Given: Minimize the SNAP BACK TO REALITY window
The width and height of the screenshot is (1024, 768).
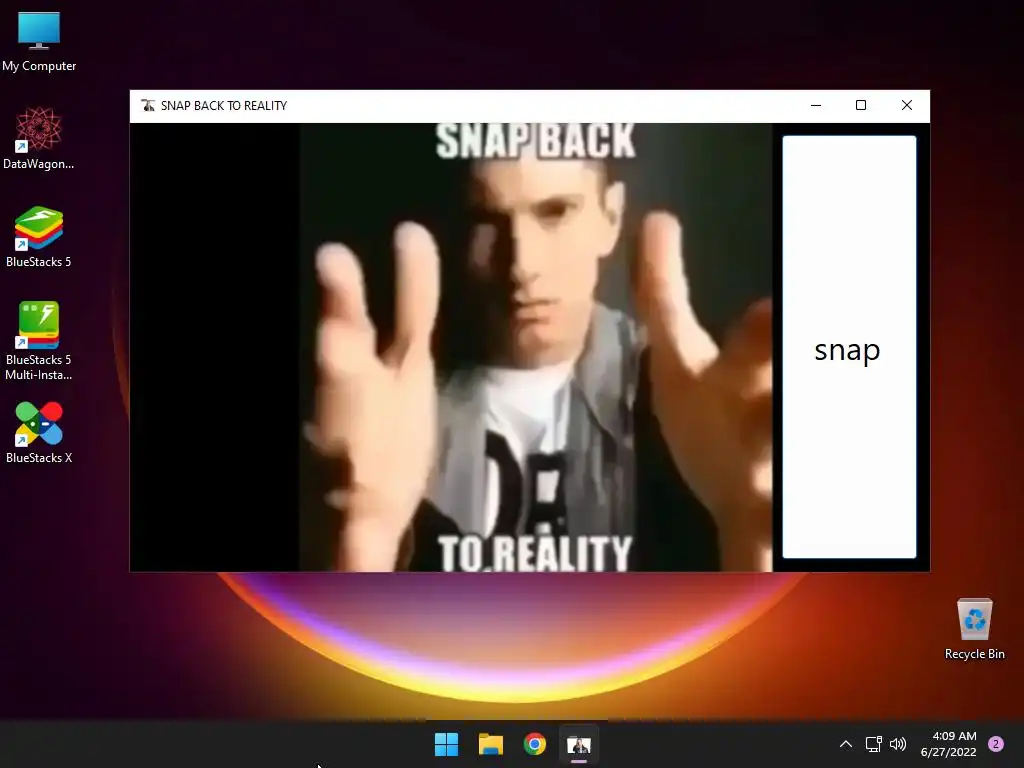Looking at the screenshot, I should coord(816,105).
